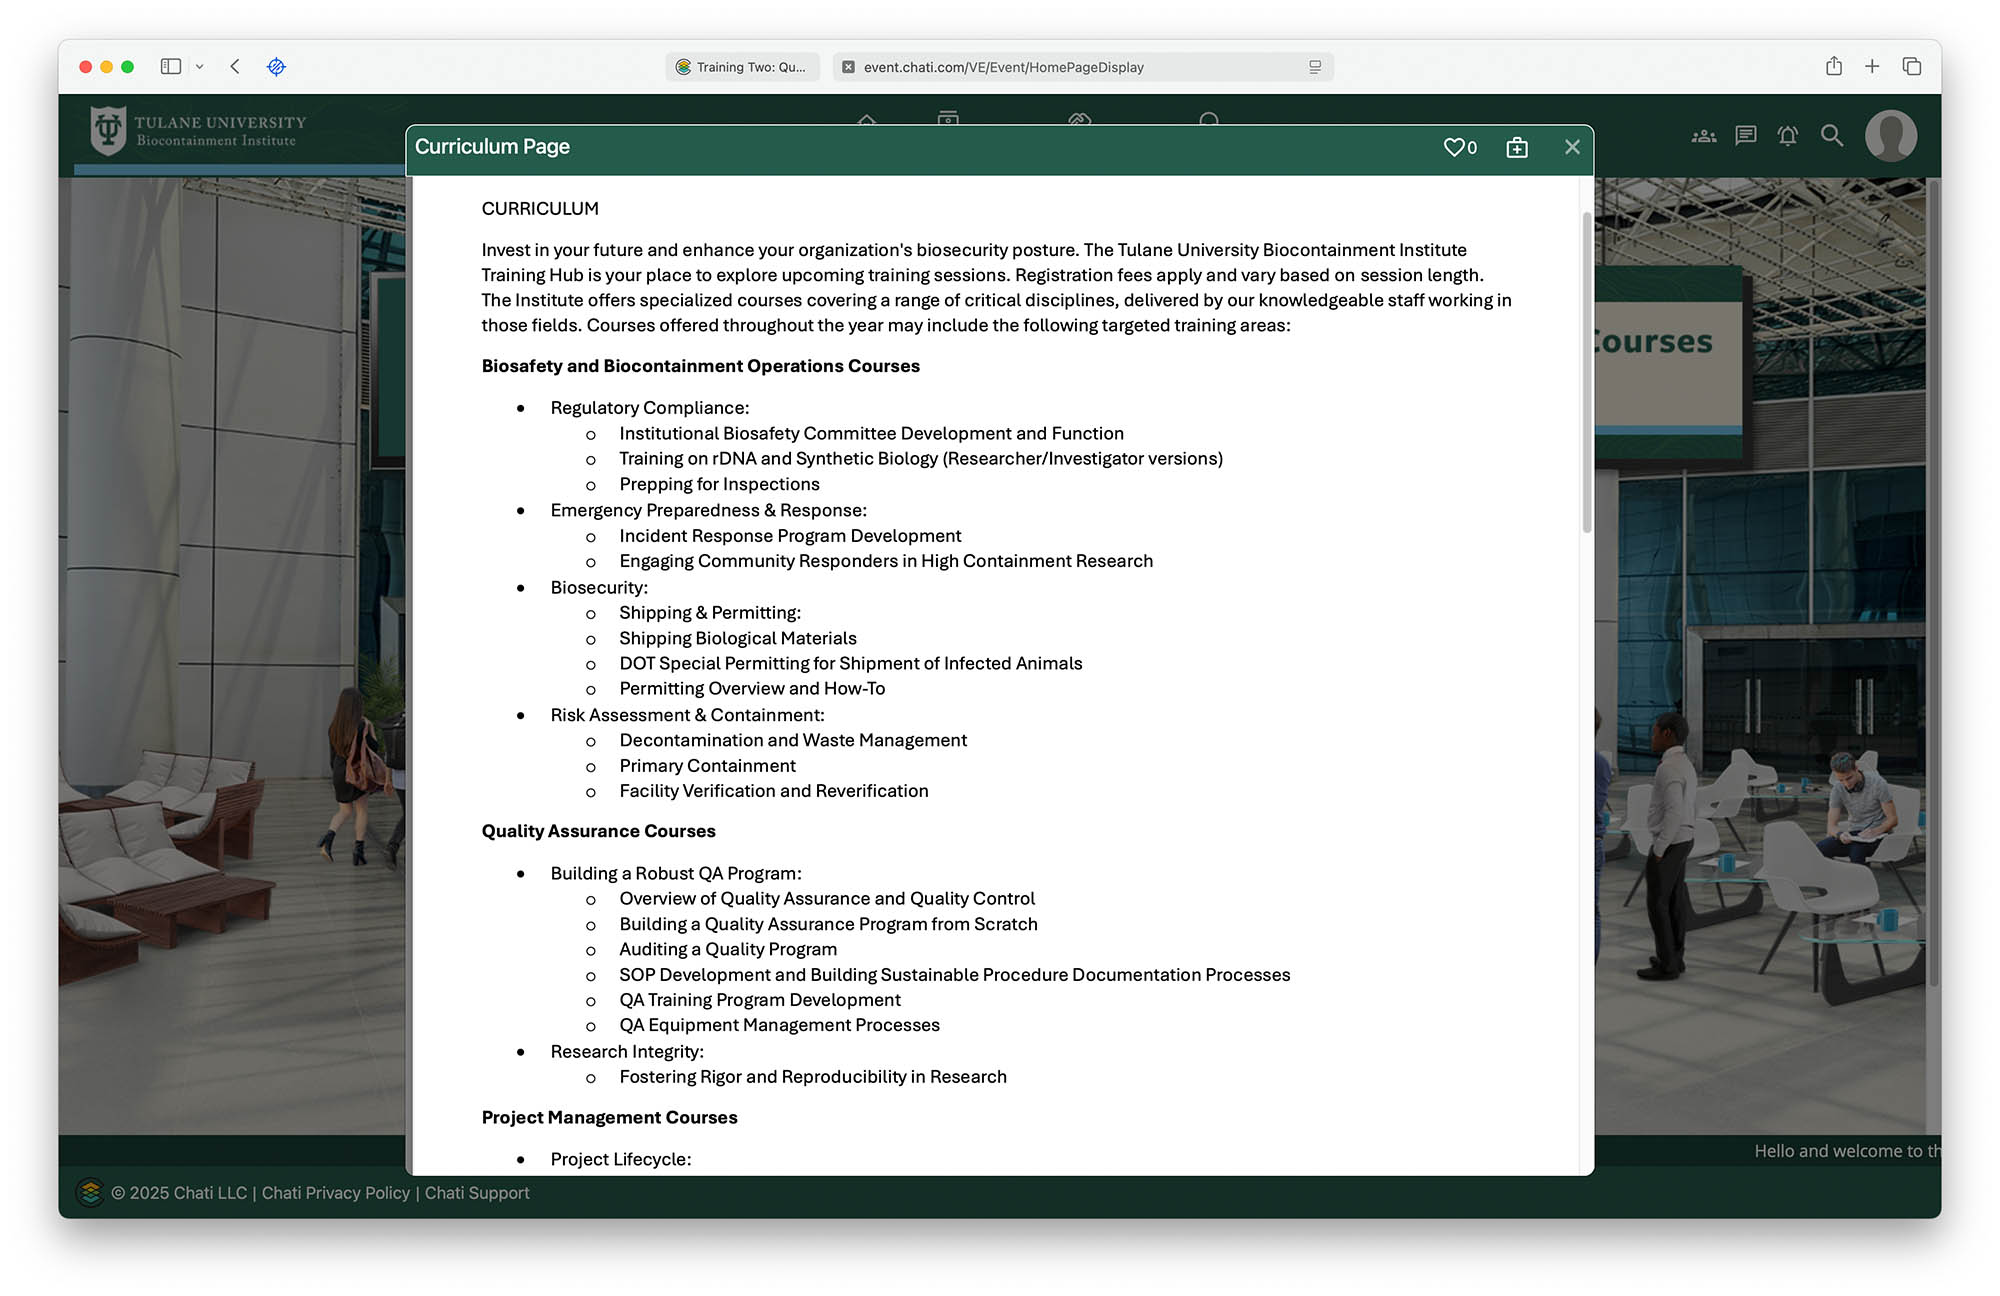Screen dimensions: 2000x1296
Task: Show the tab overview
Action: [x=1912, y=67]
